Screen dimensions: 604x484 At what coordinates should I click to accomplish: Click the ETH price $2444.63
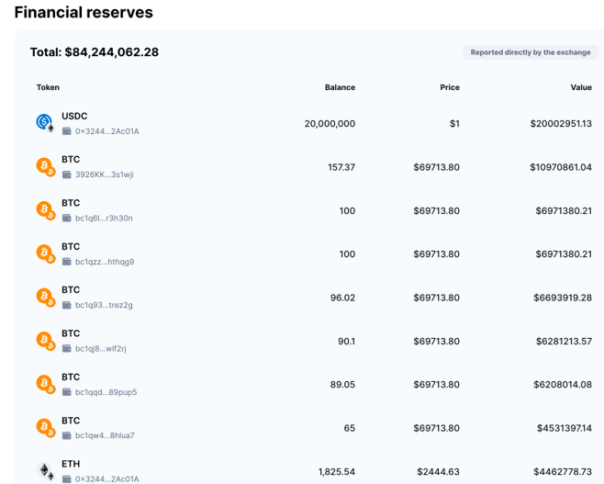pos(438,472)
